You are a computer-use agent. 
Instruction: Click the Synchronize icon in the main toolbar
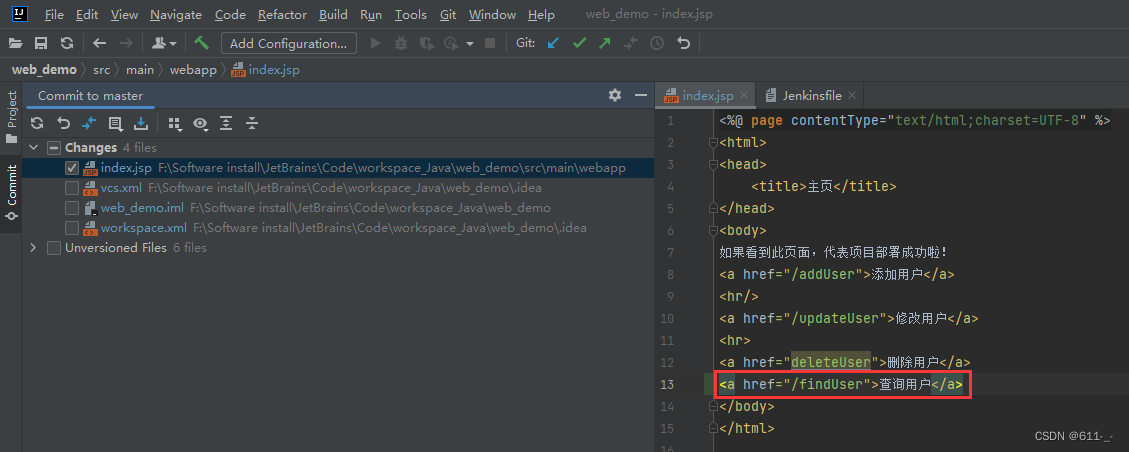(x=67, y=44)
